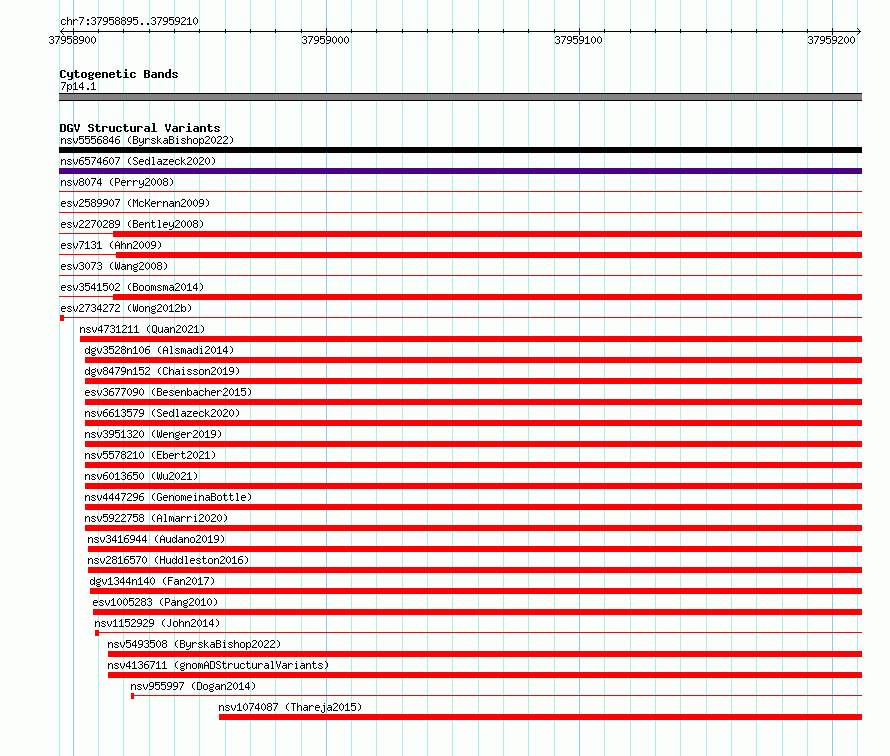Viewport: 890px width, 756px height.
Task: Click the red bar under nsv4731211 (Quan2021)
Action: point(471,339)
